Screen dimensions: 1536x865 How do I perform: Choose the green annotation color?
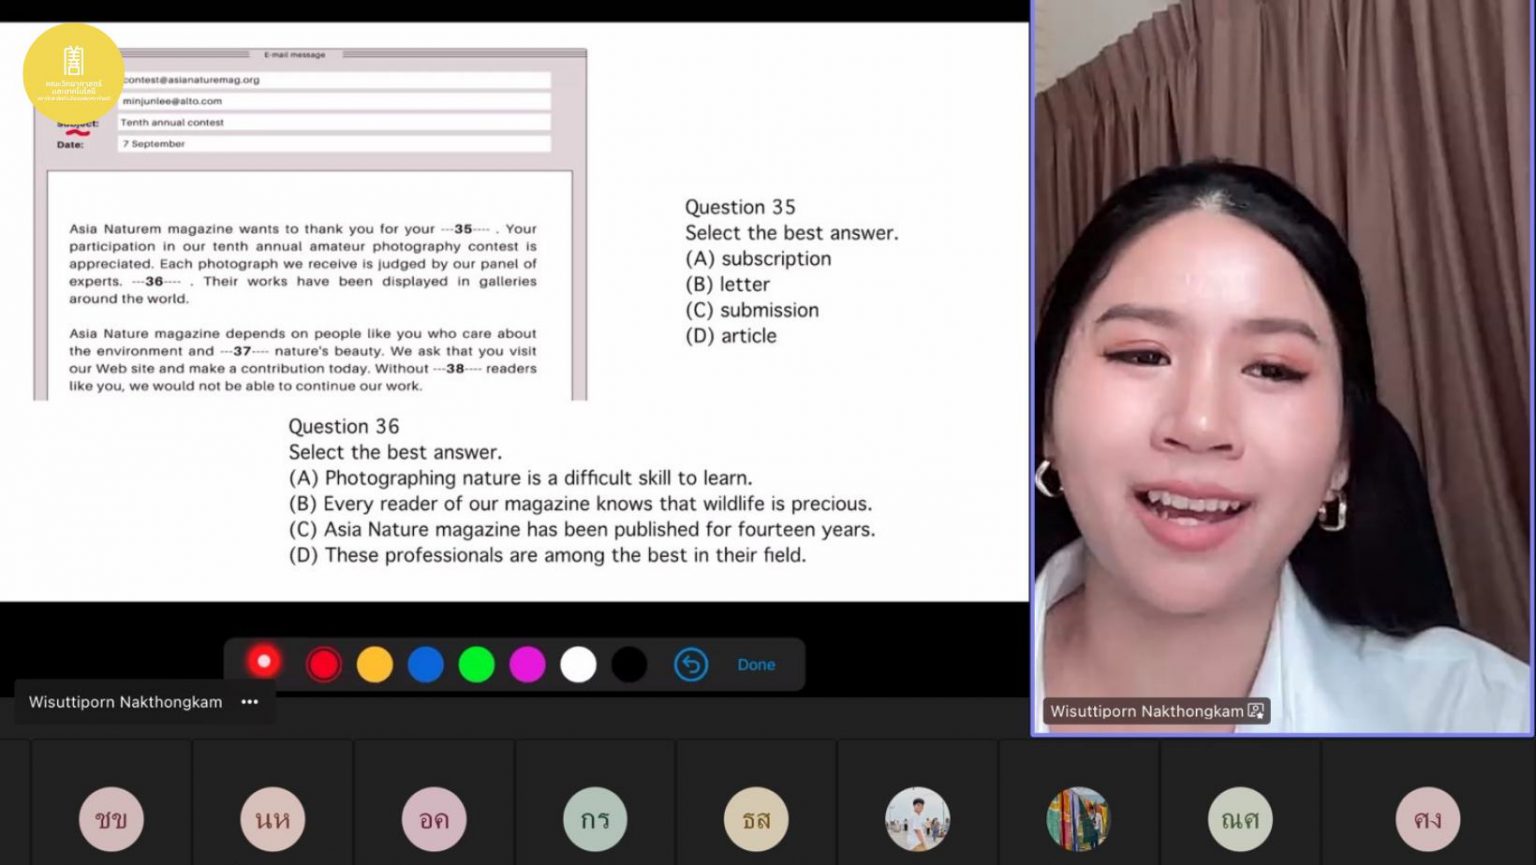coord(477,664)
